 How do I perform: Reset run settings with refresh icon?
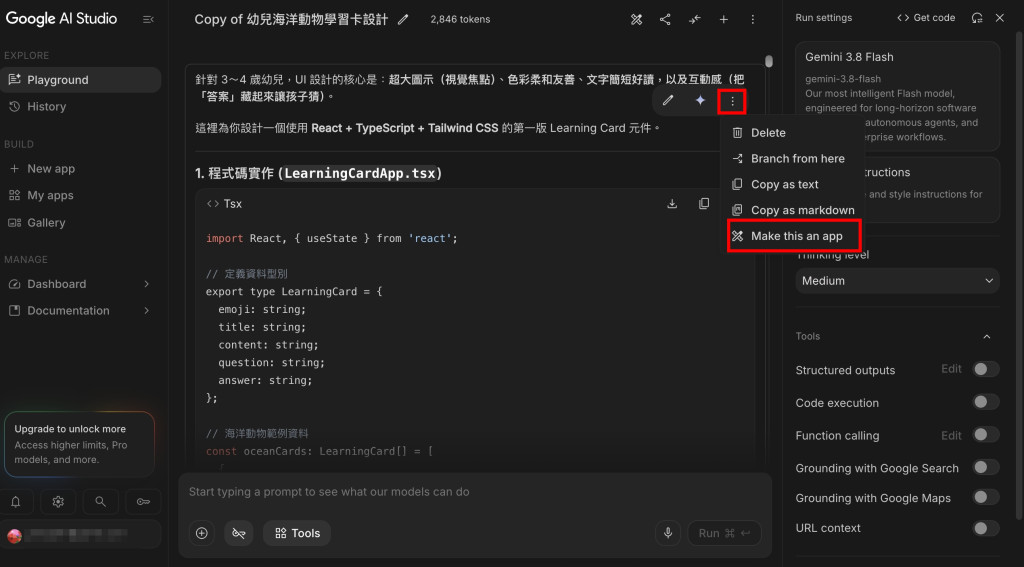coord(977,18)
